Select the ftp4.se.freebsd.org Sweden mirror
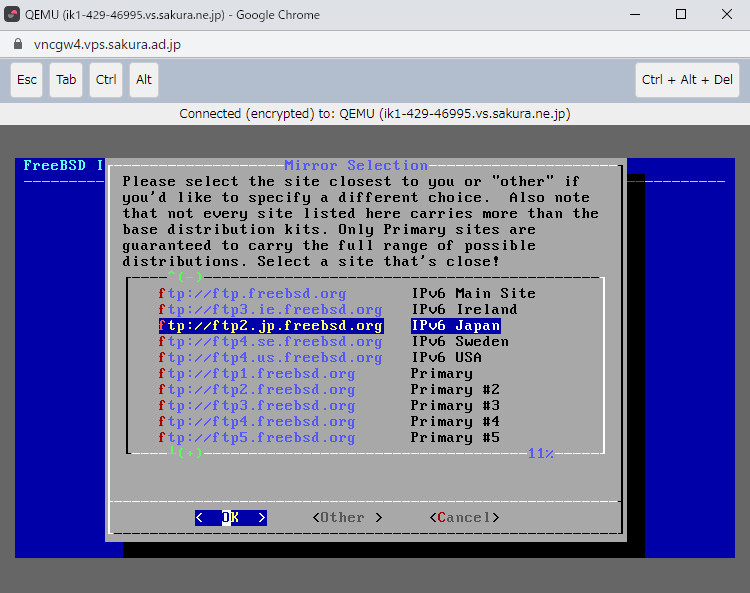Viewport: 750px width, 593px height. click(270, 342)
